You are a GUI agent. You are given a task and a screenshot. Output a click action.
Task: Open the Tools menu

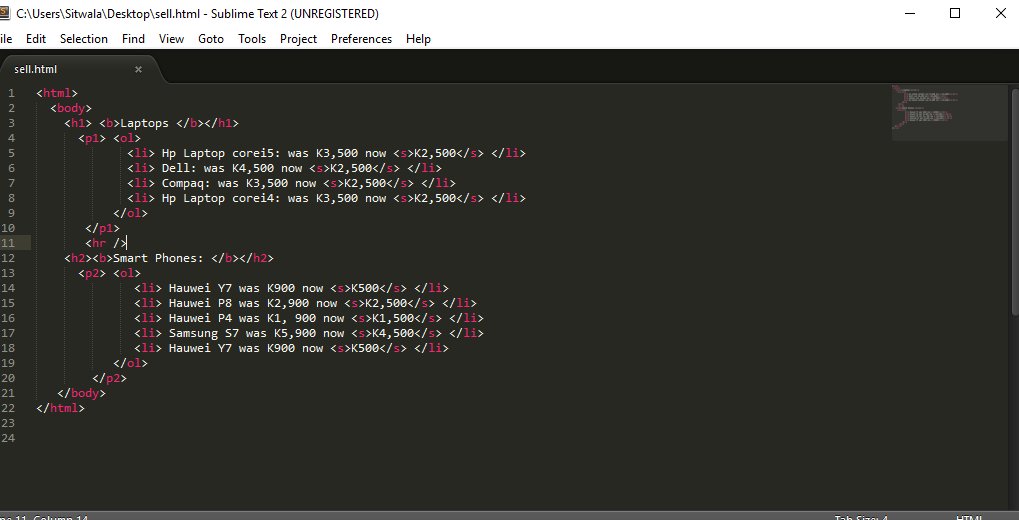point(252,39)
